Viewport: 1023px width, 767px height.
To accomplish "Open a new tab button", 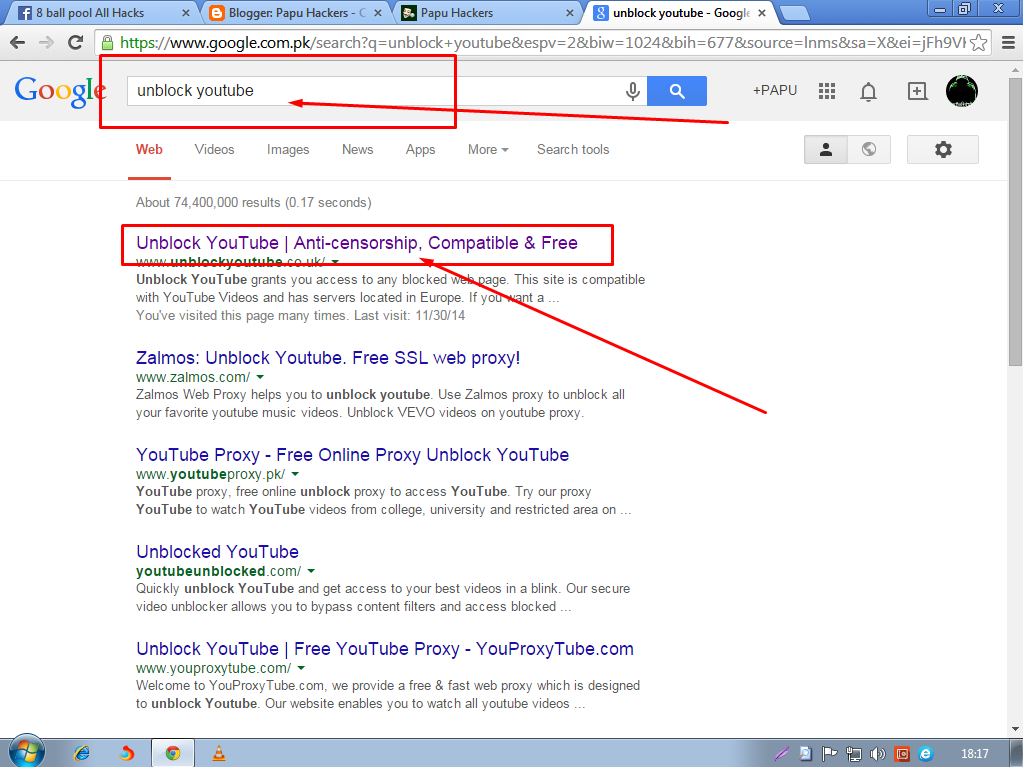I will tap(794, 12).
